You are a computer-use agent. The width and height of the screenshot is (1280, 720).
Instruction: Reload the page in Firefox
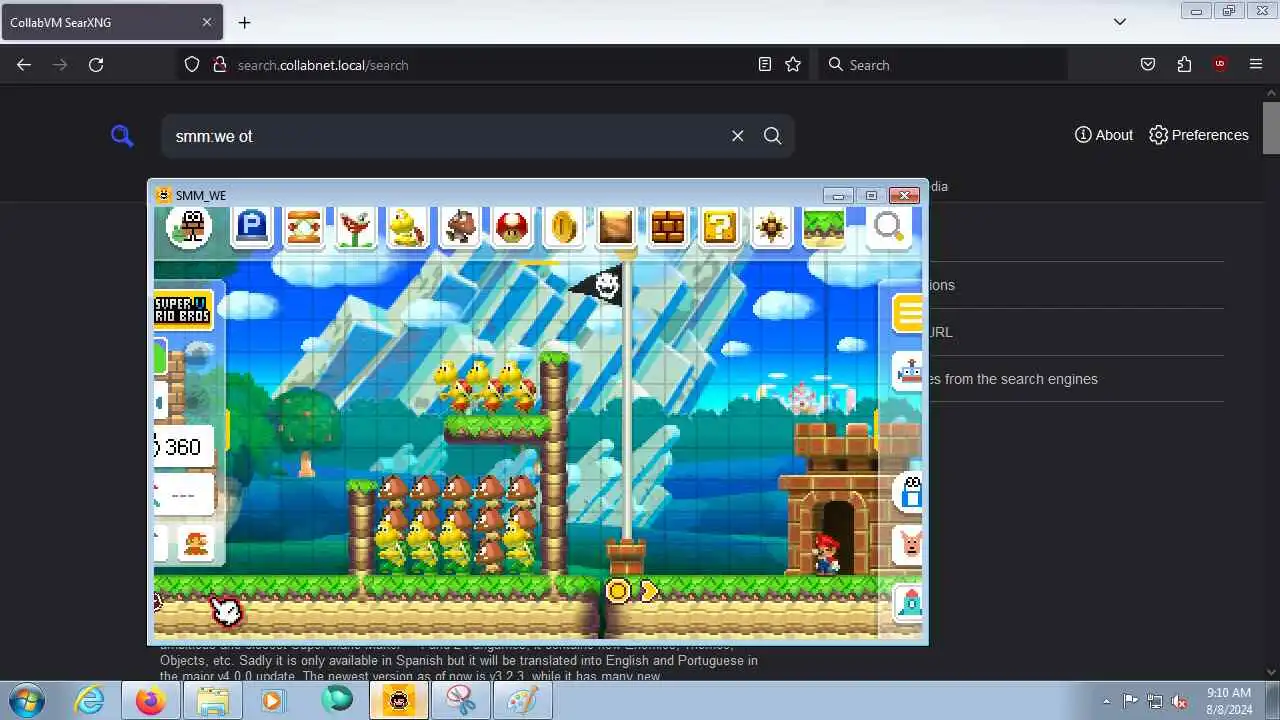point(96,64)
